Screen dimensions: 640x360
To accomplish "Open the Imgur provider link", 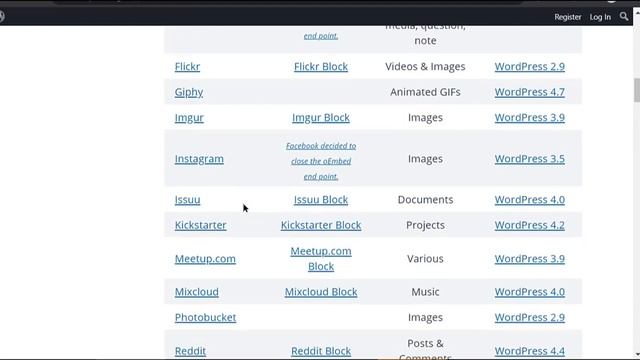I will (x=189, y=118).
